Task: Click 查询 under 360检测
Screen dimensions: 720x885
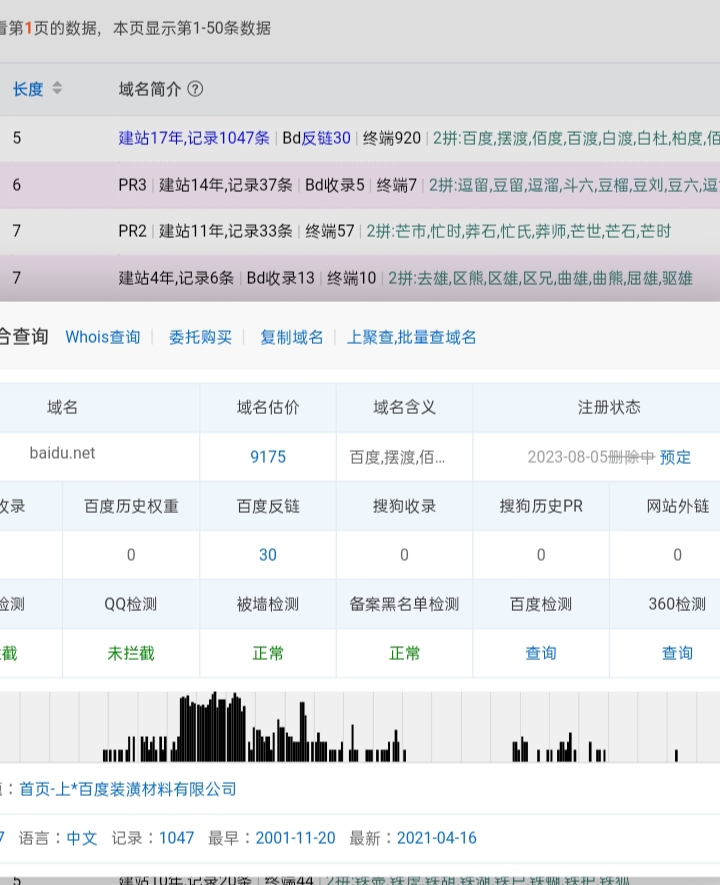Action: coord(677,653)
